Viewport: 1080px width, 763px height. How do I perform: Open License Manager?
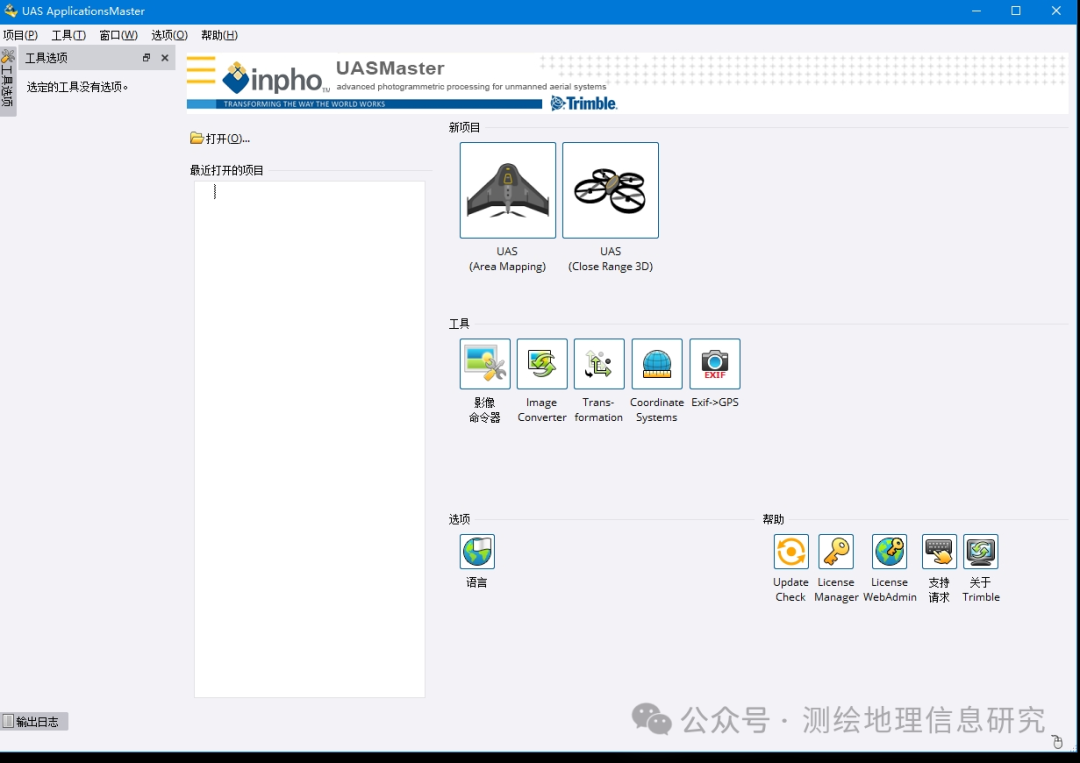coord(836,552)
